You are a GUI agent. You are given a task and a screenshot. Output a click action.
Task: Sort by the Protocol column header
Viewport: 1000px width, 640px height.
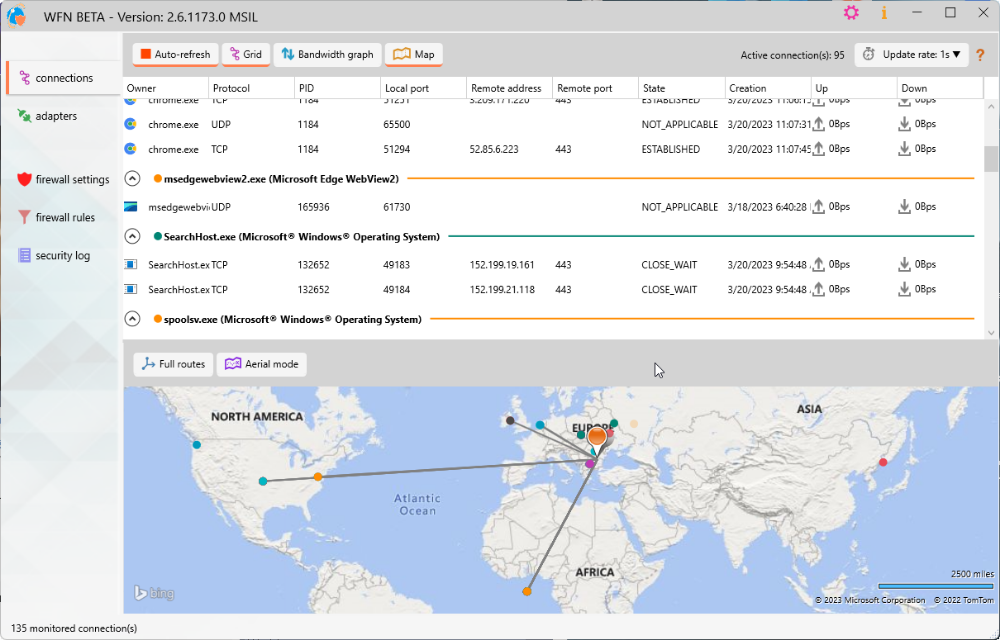click(252, 88)
